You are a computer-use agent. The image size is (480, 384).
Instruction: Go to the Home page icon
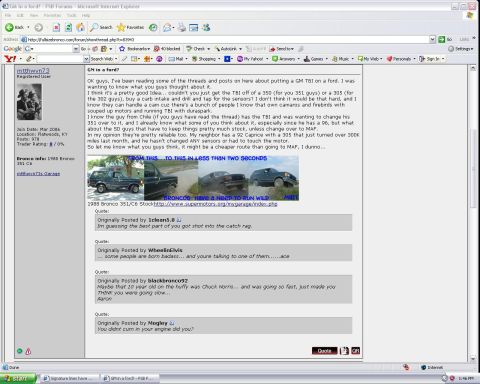pos(80,27)
